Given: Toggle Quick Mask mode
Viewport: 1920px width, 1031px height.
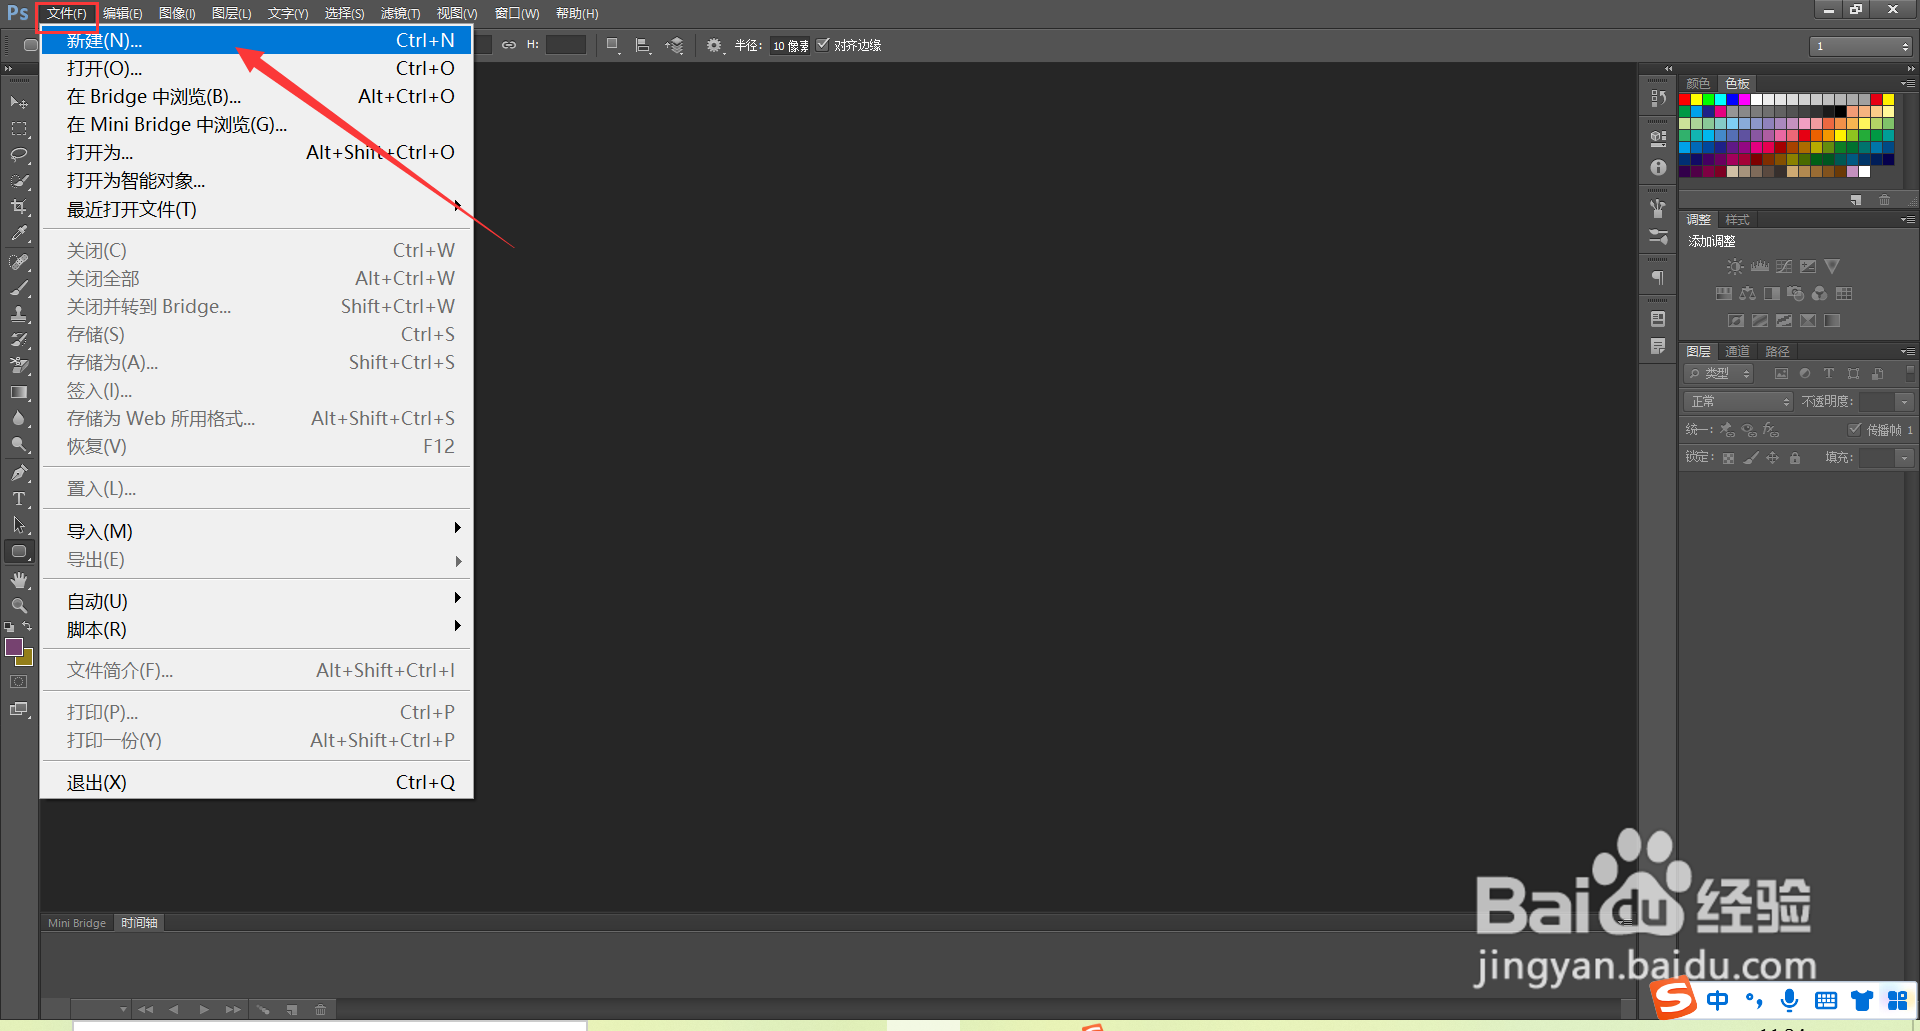Looking at the screenshot, I should point(19,681).
